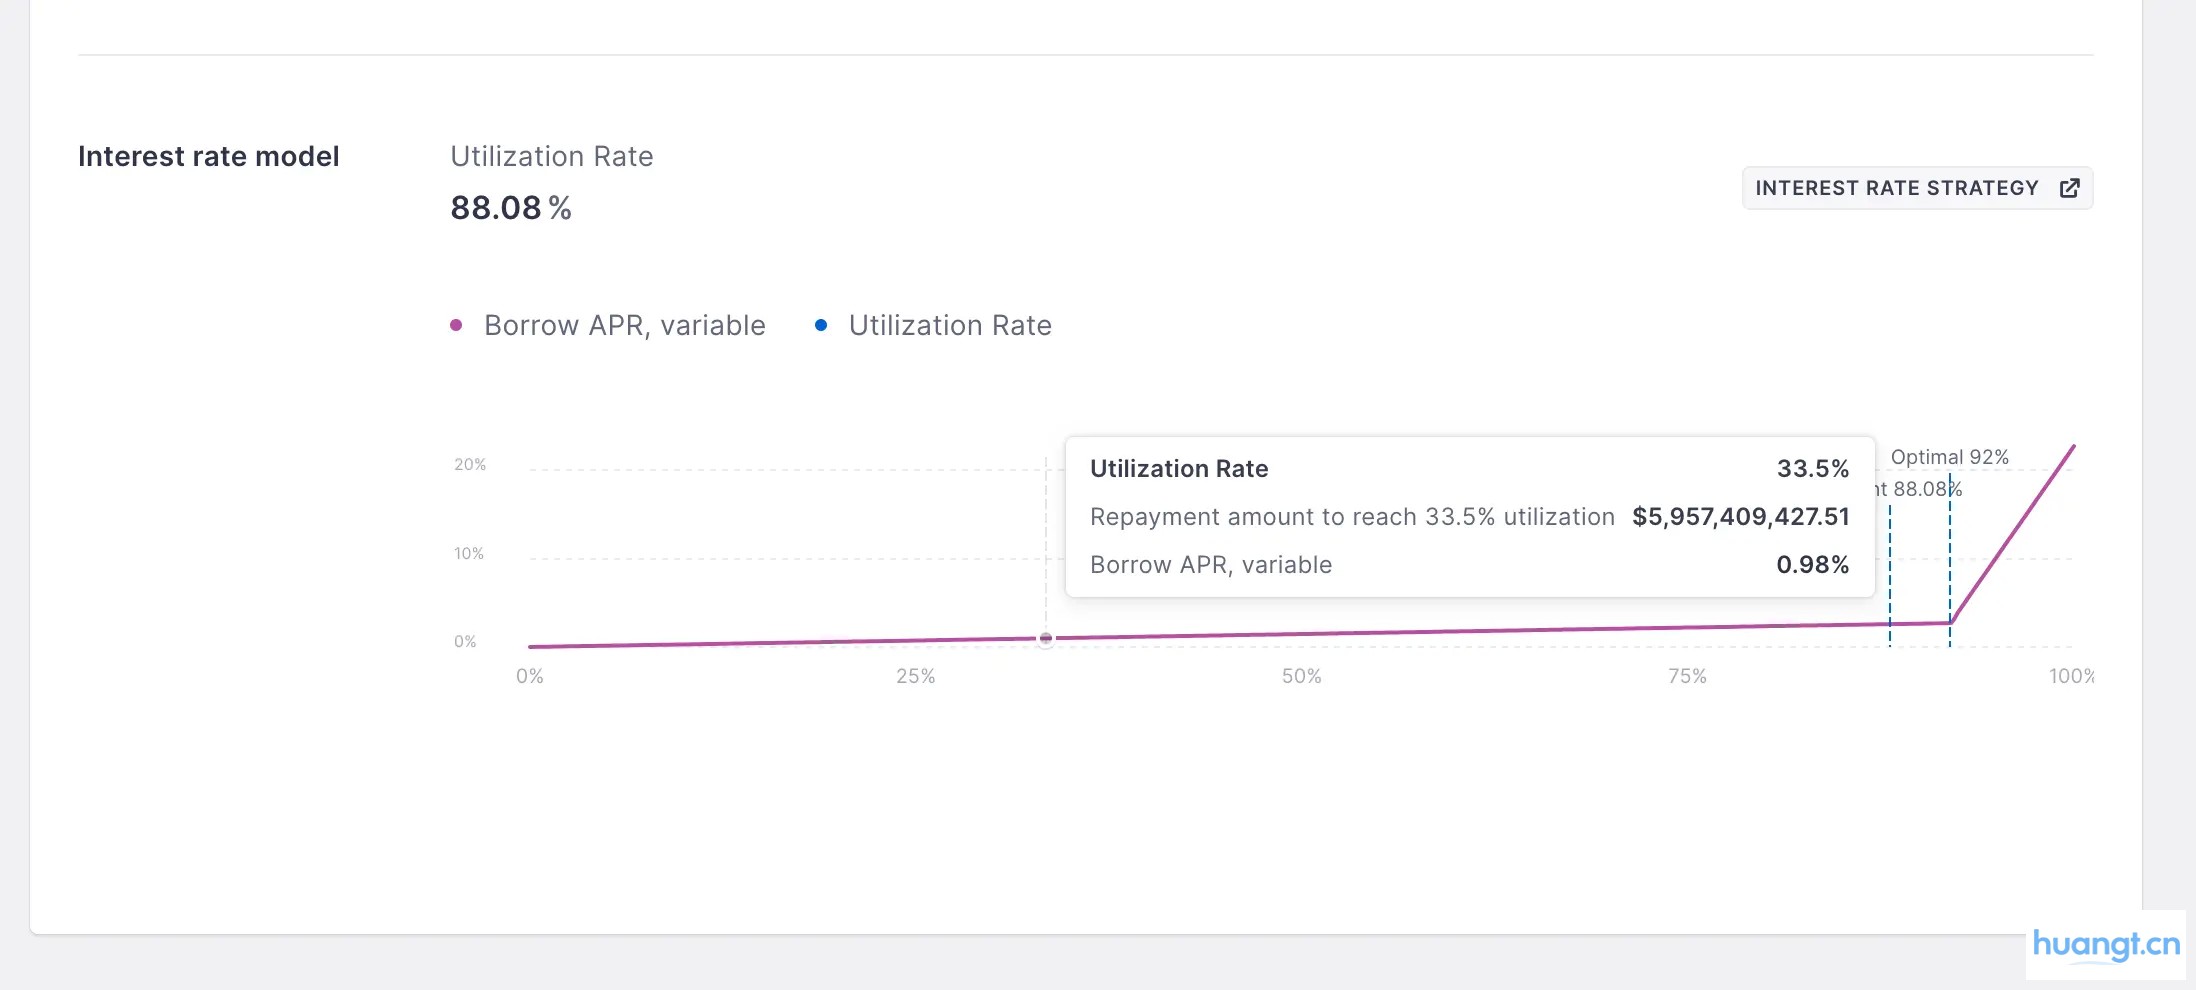The image size is (2196, 990).
Task: Open INTEREST RATE STRATEGY
Action: [x=1897, y=187]
